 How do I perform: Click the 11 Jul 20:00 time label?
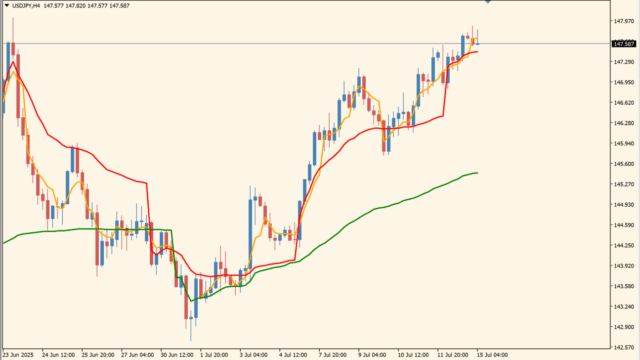453,355
